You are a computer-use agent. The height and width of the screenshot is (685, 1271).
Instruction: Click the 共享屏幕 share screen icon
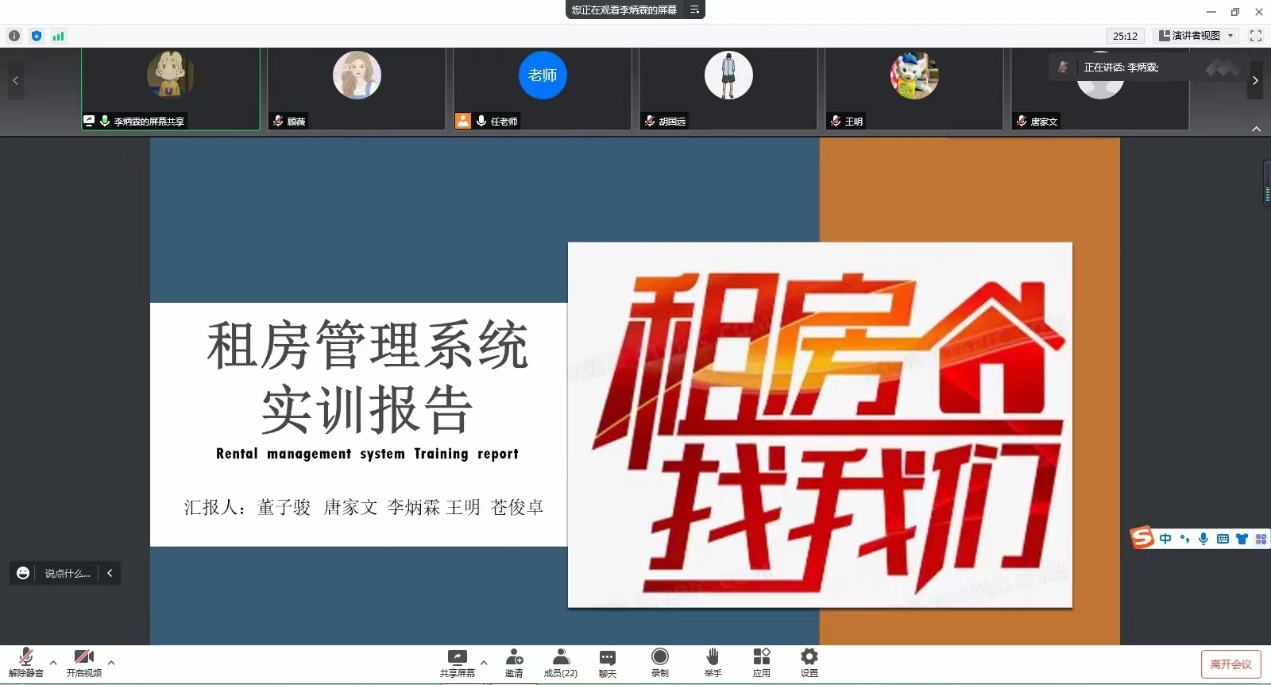[x=457, y=661]
